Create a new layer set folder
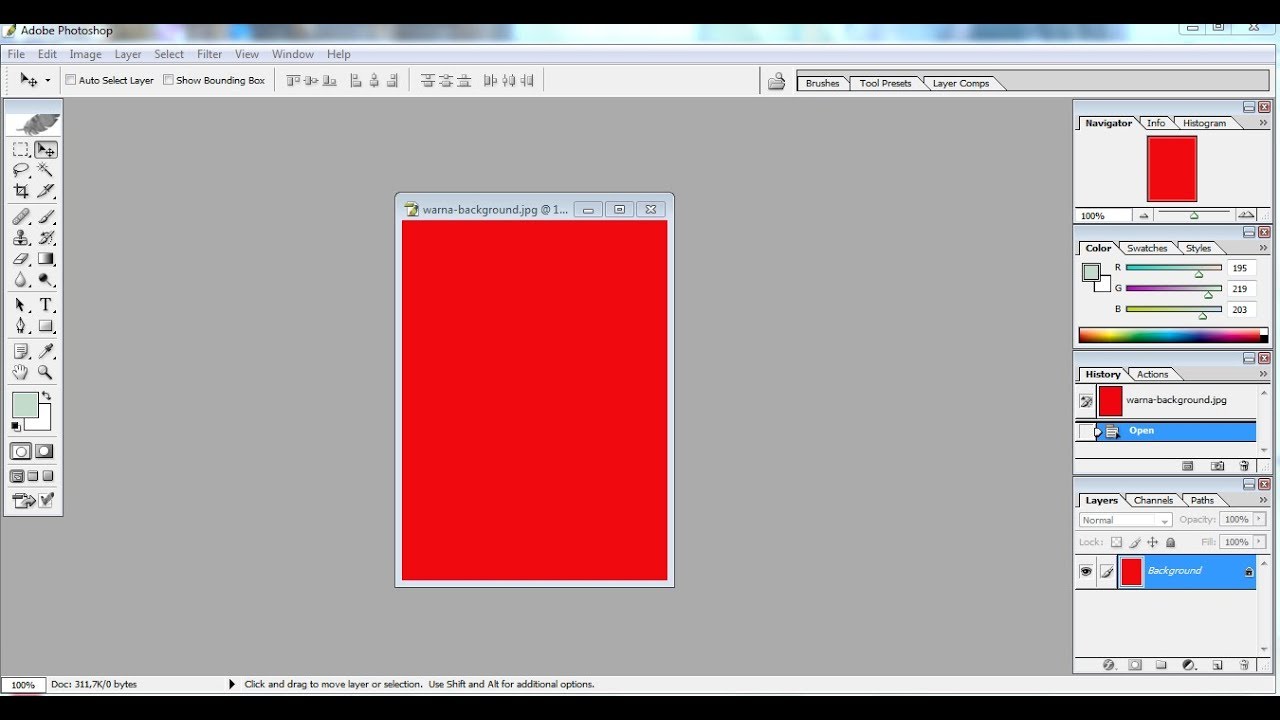Screen dimensions: 1280x720 1161,665
